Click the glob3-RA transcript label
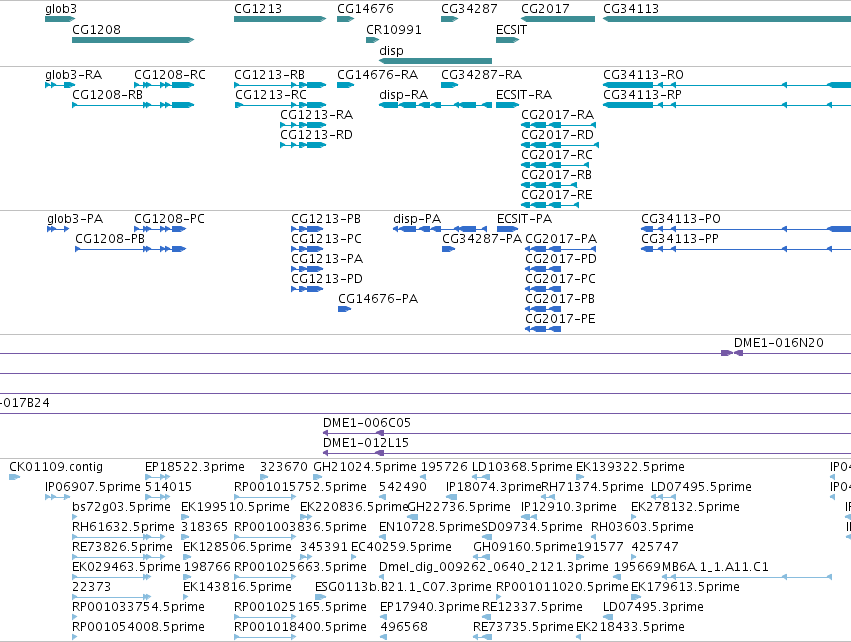851x642 pixels. coord(73,74)
